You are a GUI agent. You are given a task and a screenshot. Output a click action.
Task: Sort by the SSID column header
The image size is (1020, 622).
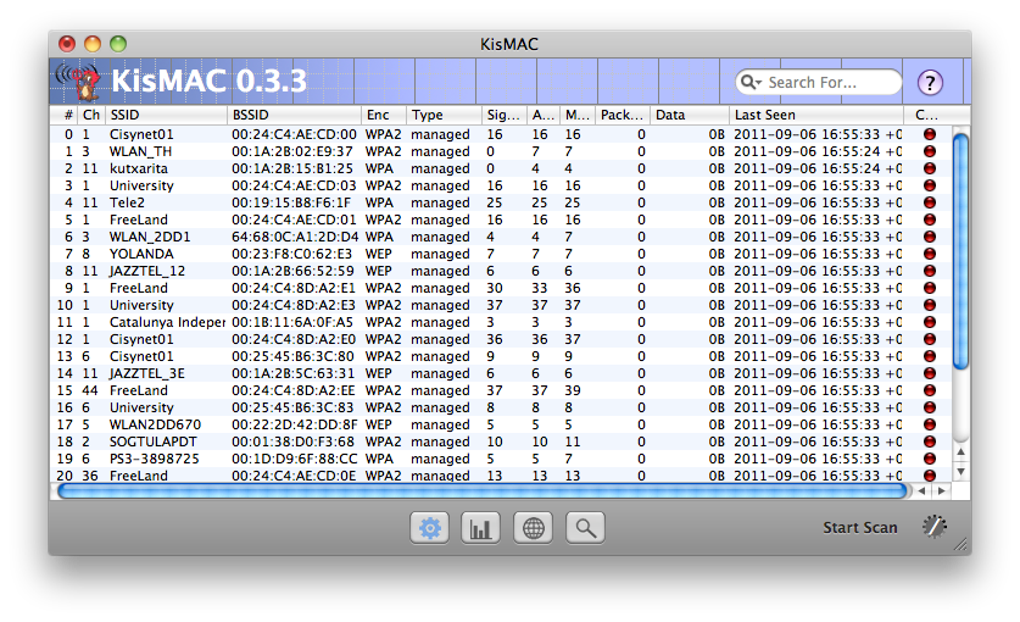click(x=166, y=115)
